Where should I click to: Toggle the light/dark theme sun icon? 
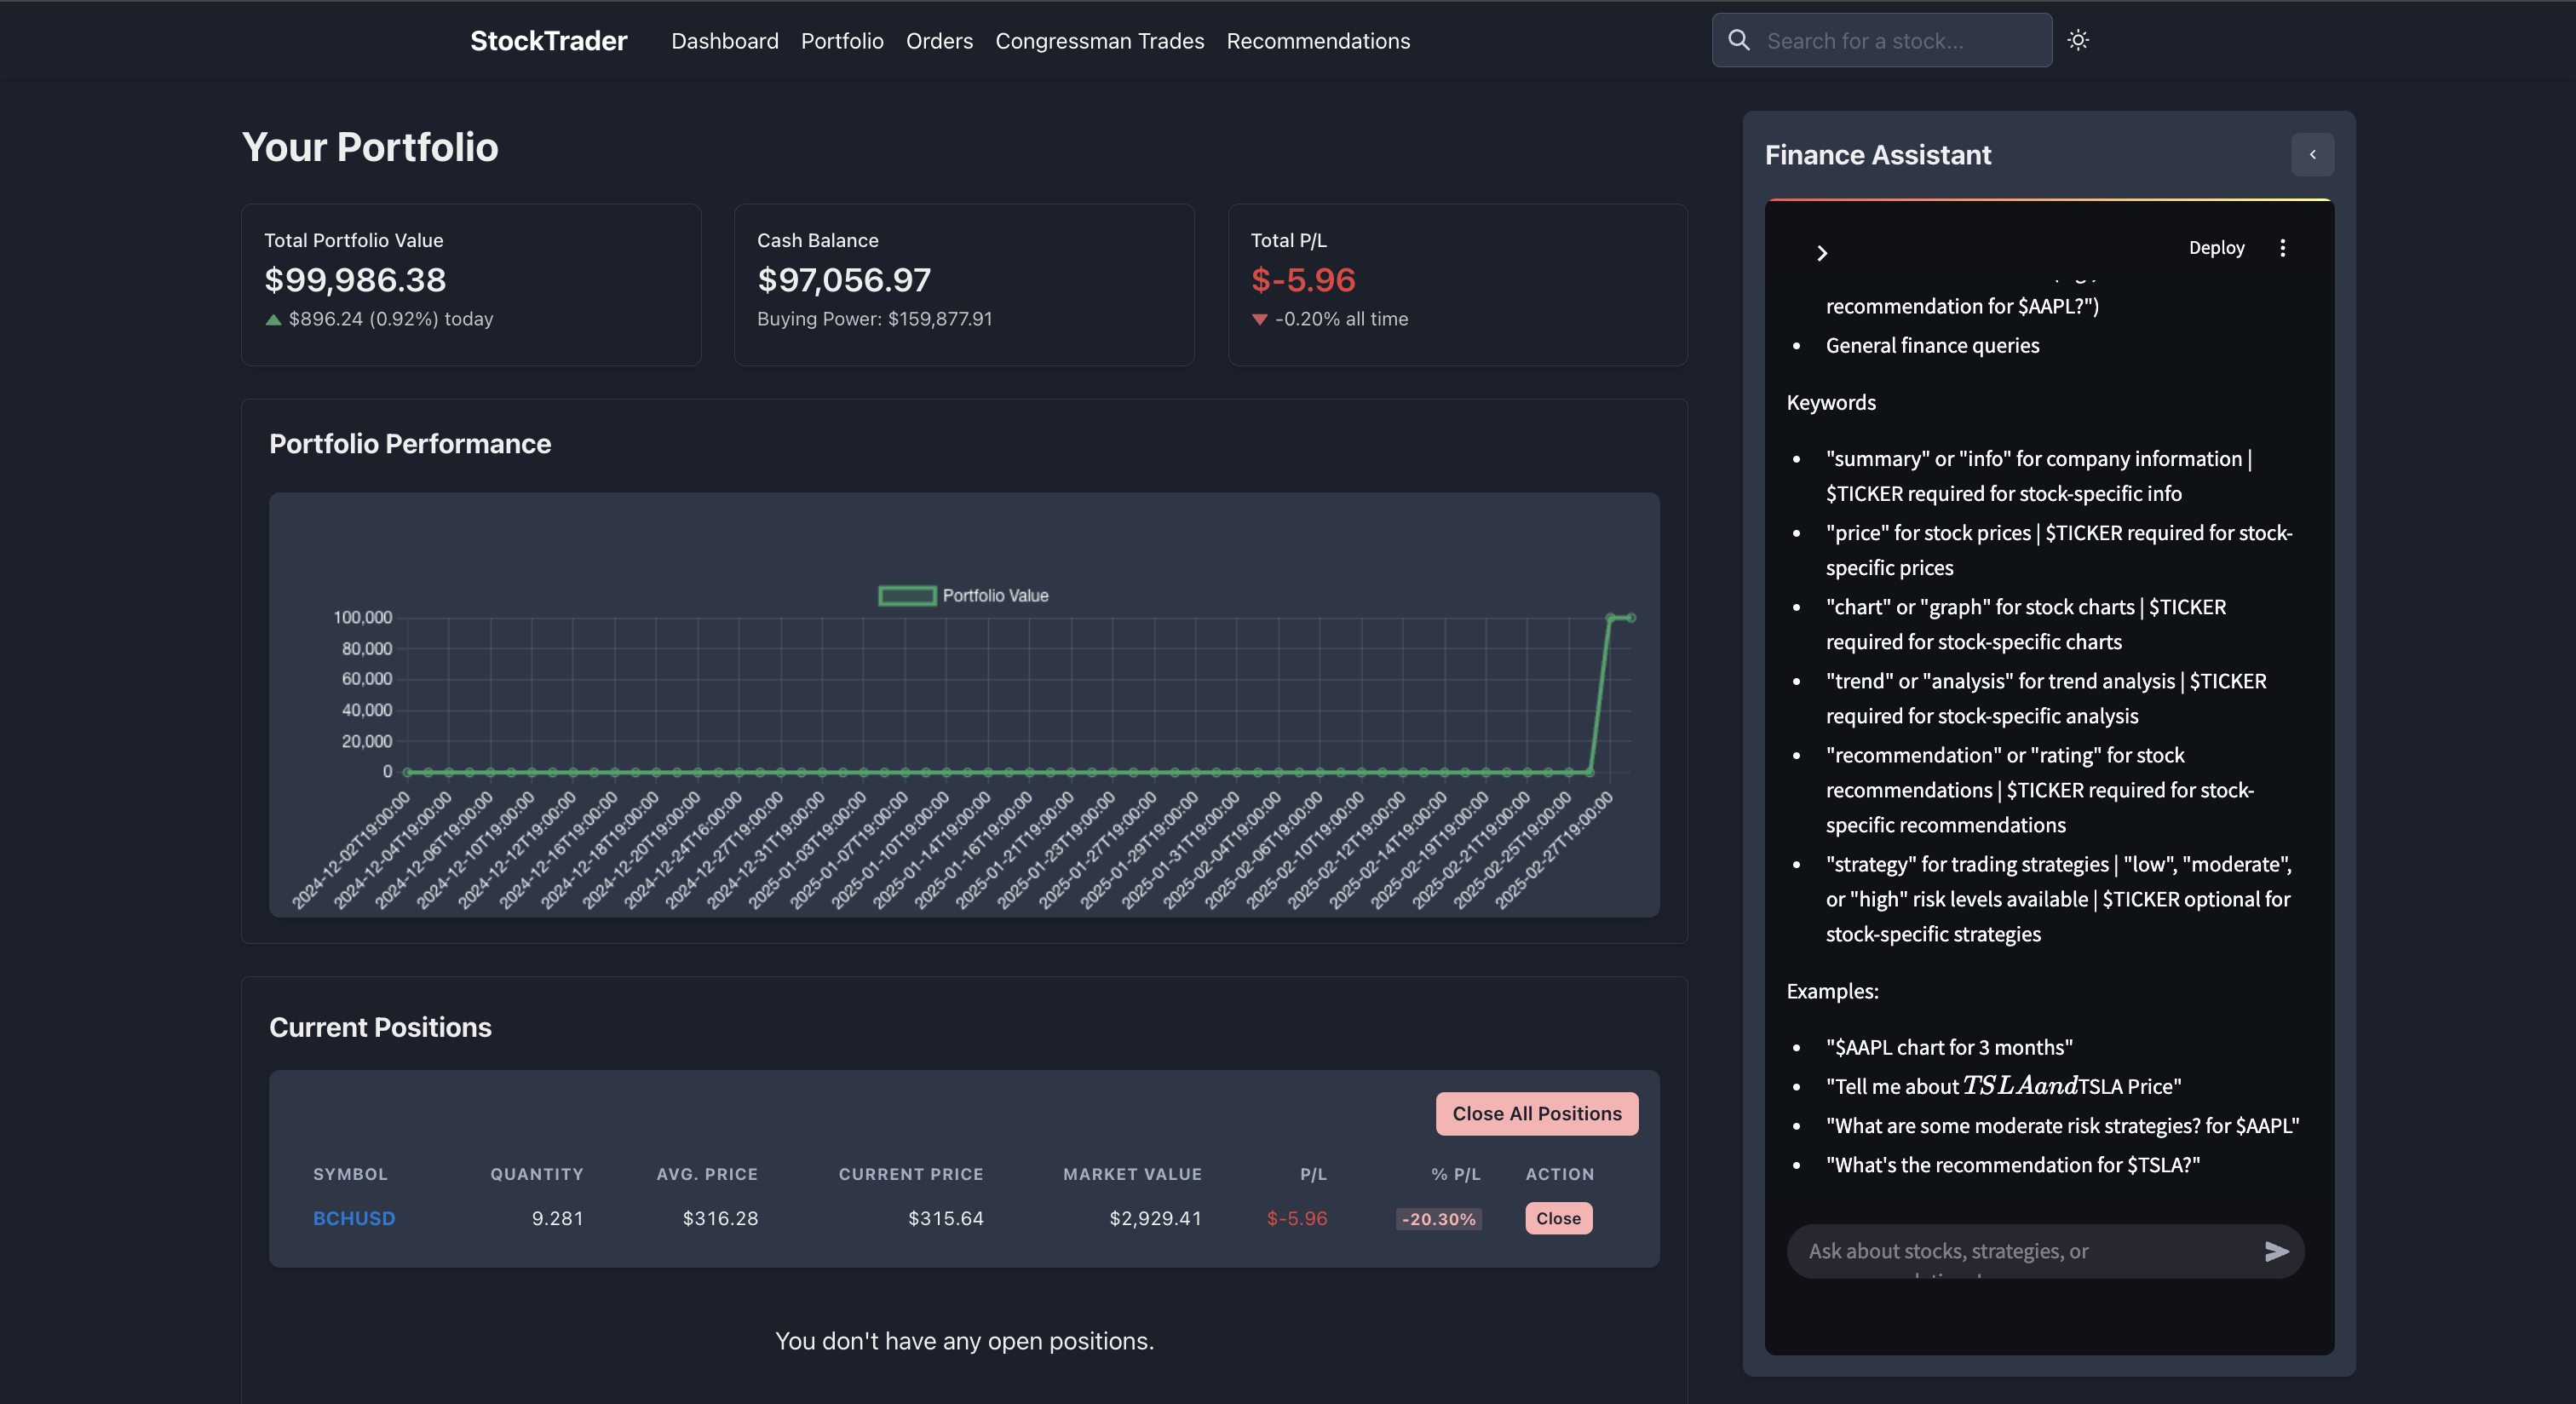tap(2078, 40)
